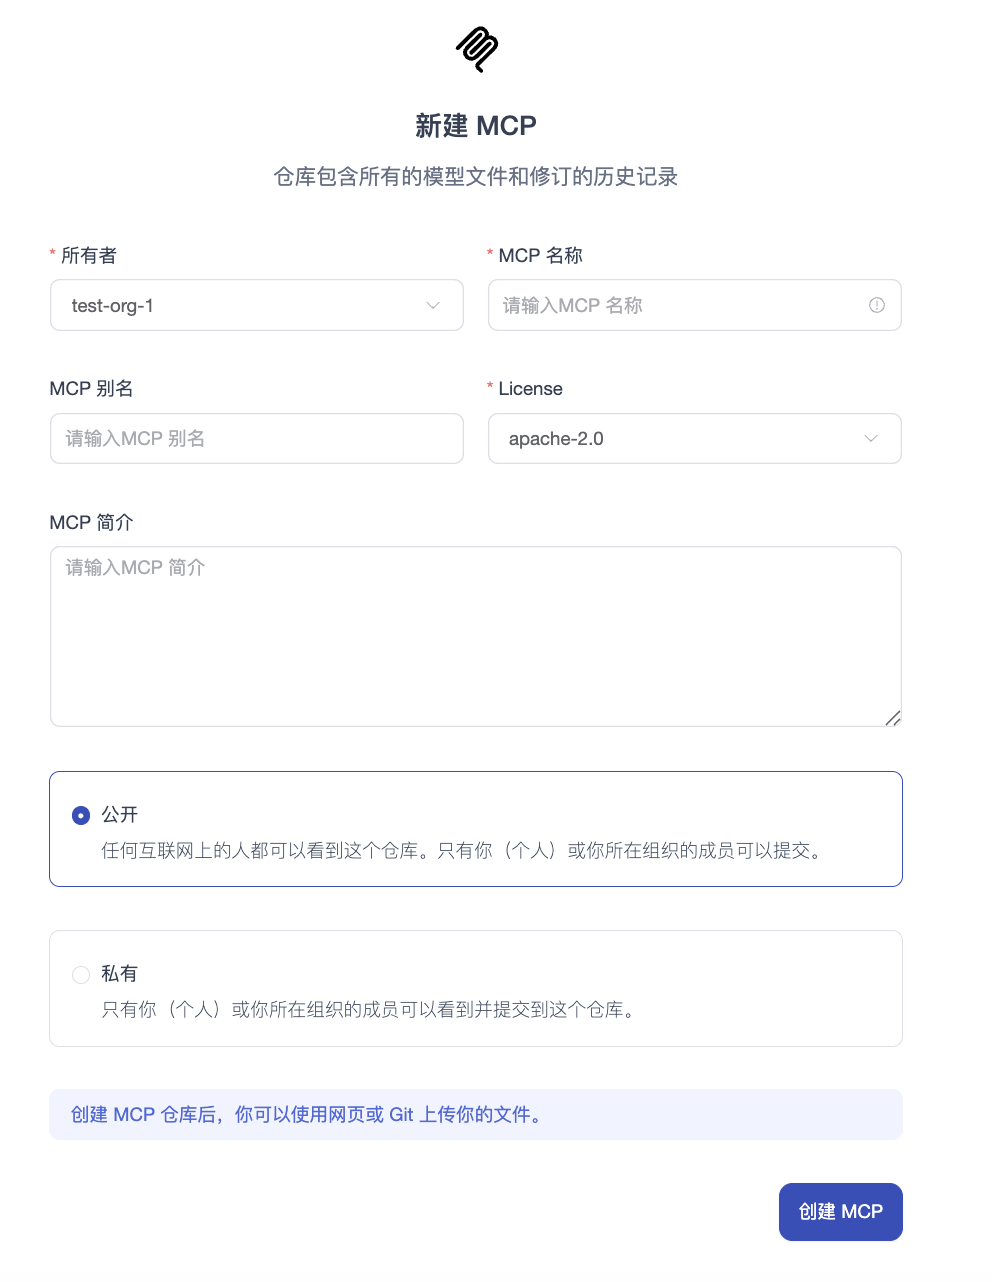Image resolution: width=992 pixels, height=1282 pixels.
Task: Click the chevron arrow on the License selector
Action: [x=869, y=438]
